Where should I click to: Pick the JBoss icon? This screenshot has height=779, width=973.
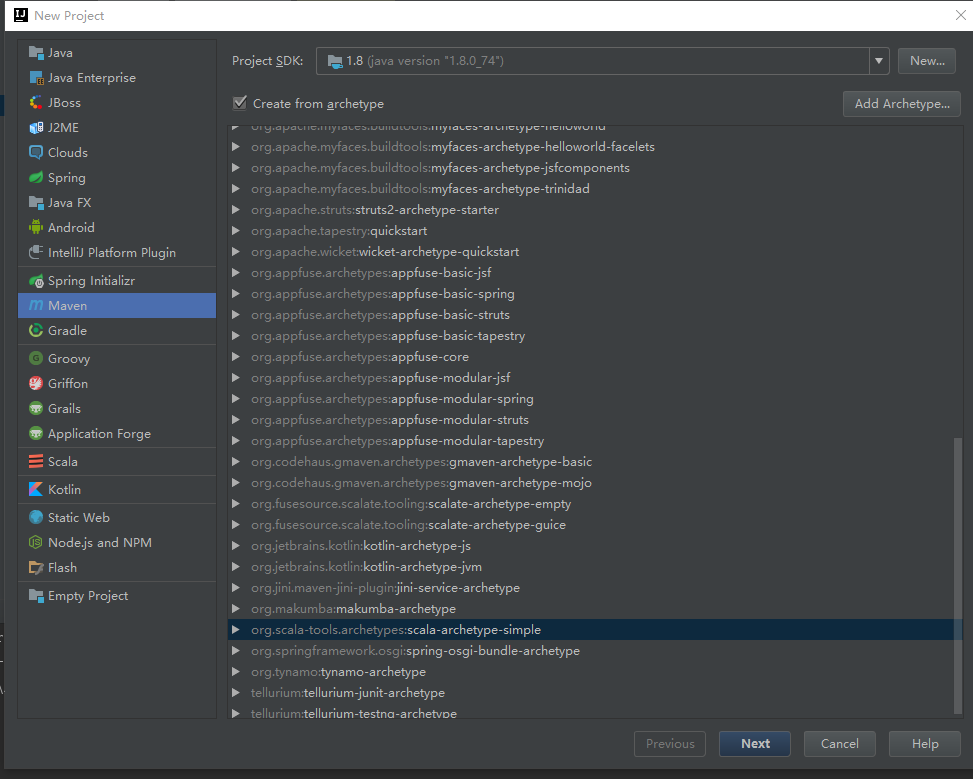tap(36, 102)
